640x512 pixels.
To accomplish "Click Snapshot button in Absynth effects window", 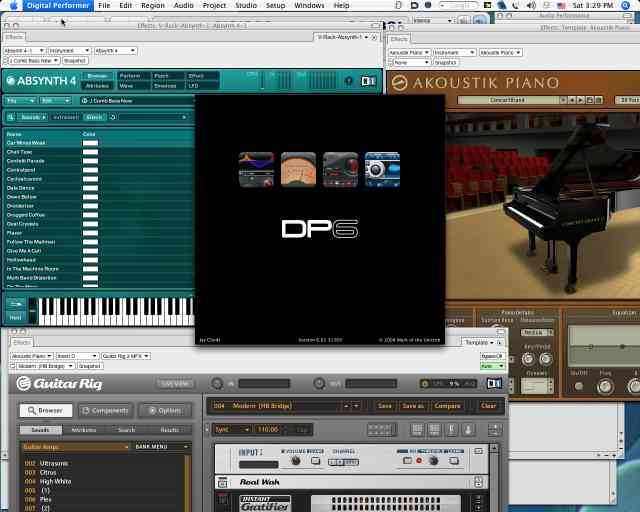I will point(75,60).
